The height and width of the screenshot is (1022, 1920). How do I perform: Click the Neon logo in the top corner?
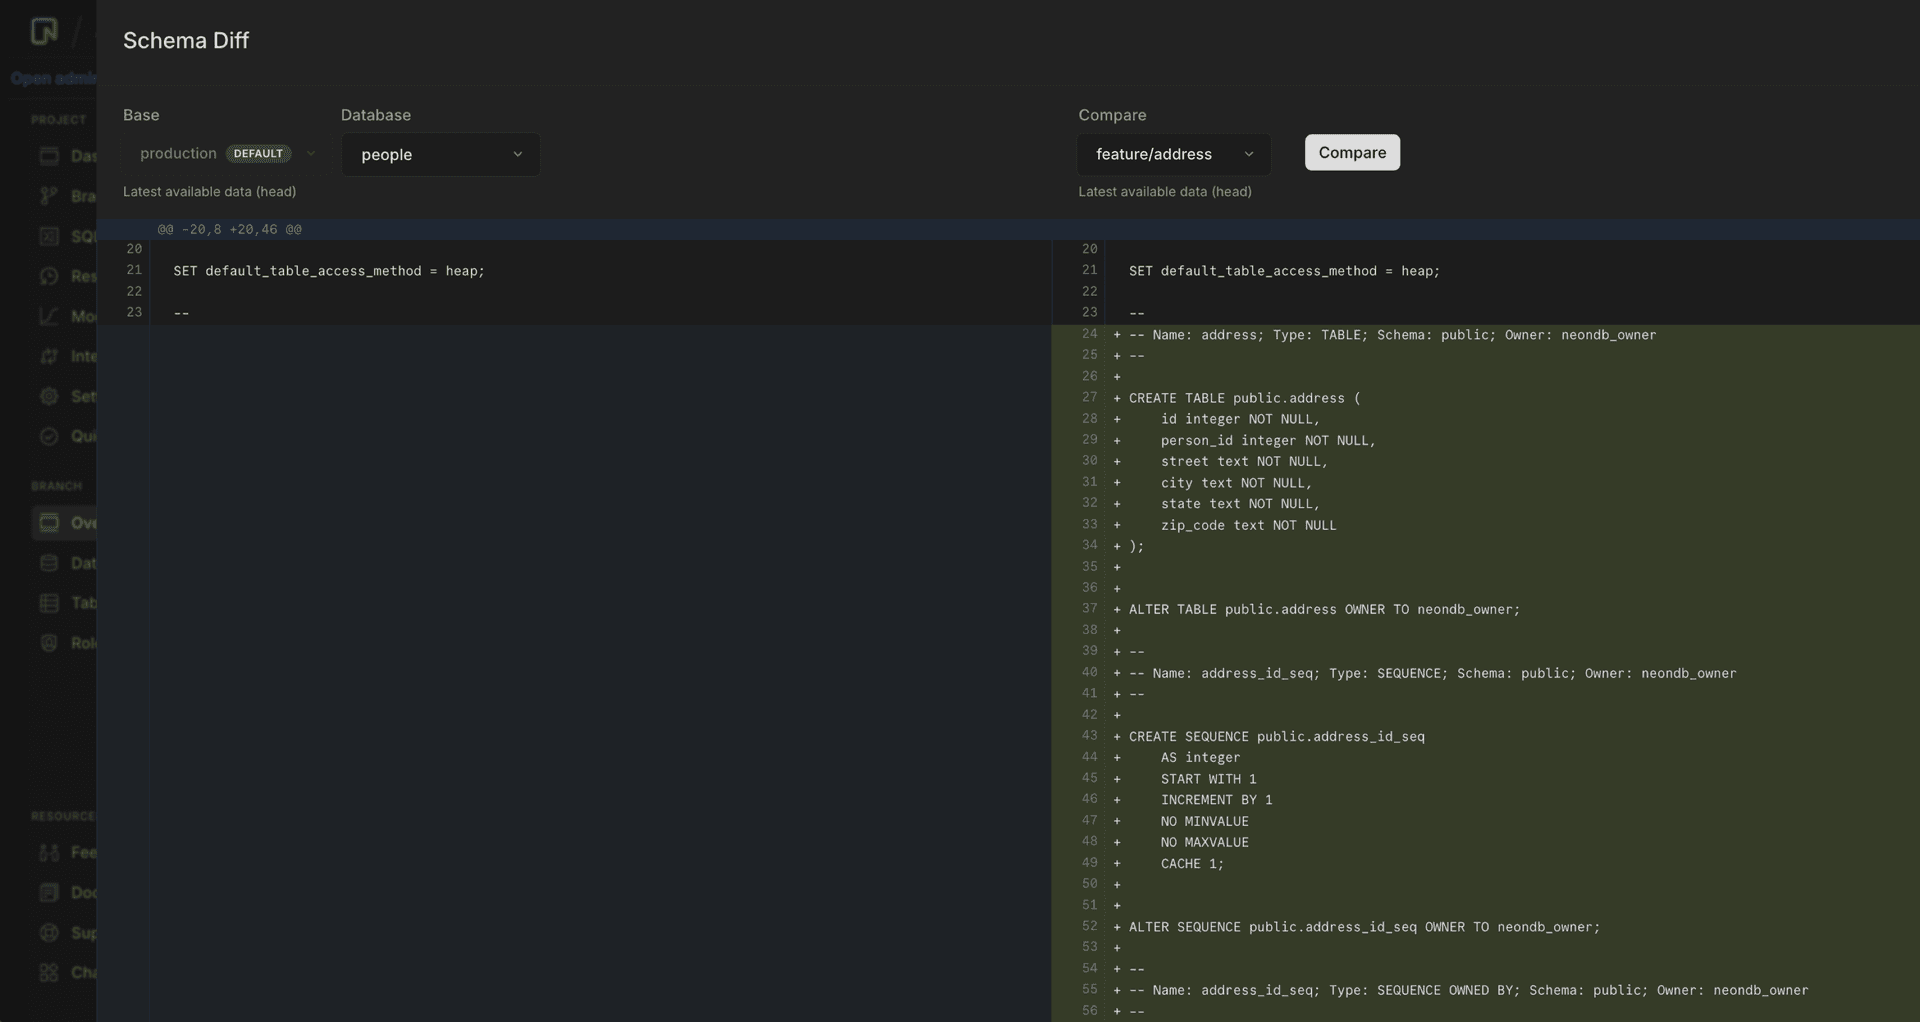43,31
